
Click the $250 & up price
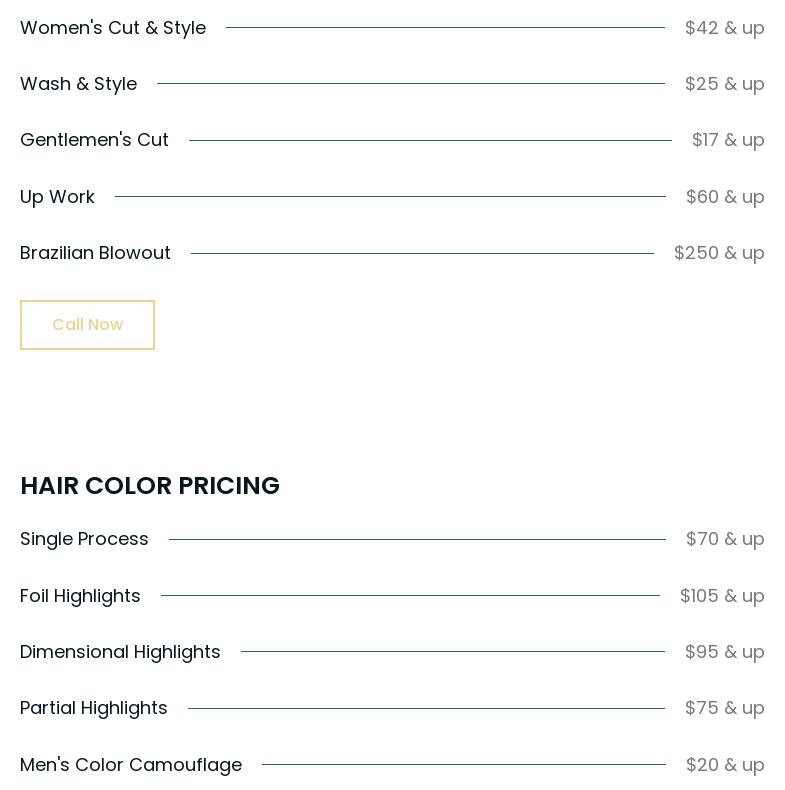point(719,253)
